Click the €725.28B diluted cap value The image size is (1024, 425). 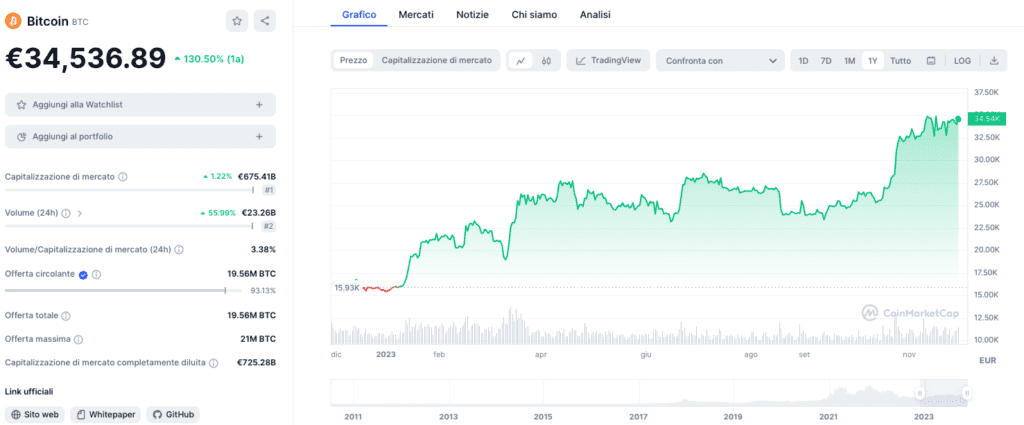click(x=256, y=362)
